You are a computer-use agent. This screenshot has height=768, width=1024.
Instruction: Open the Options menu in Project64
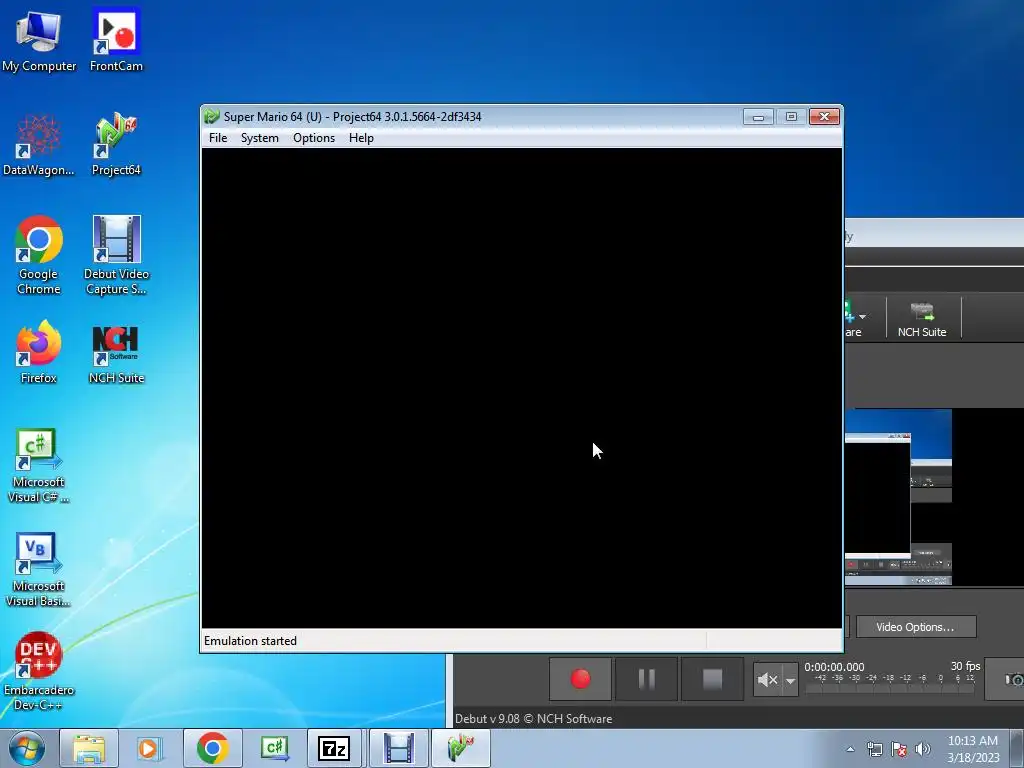[313, 138]
